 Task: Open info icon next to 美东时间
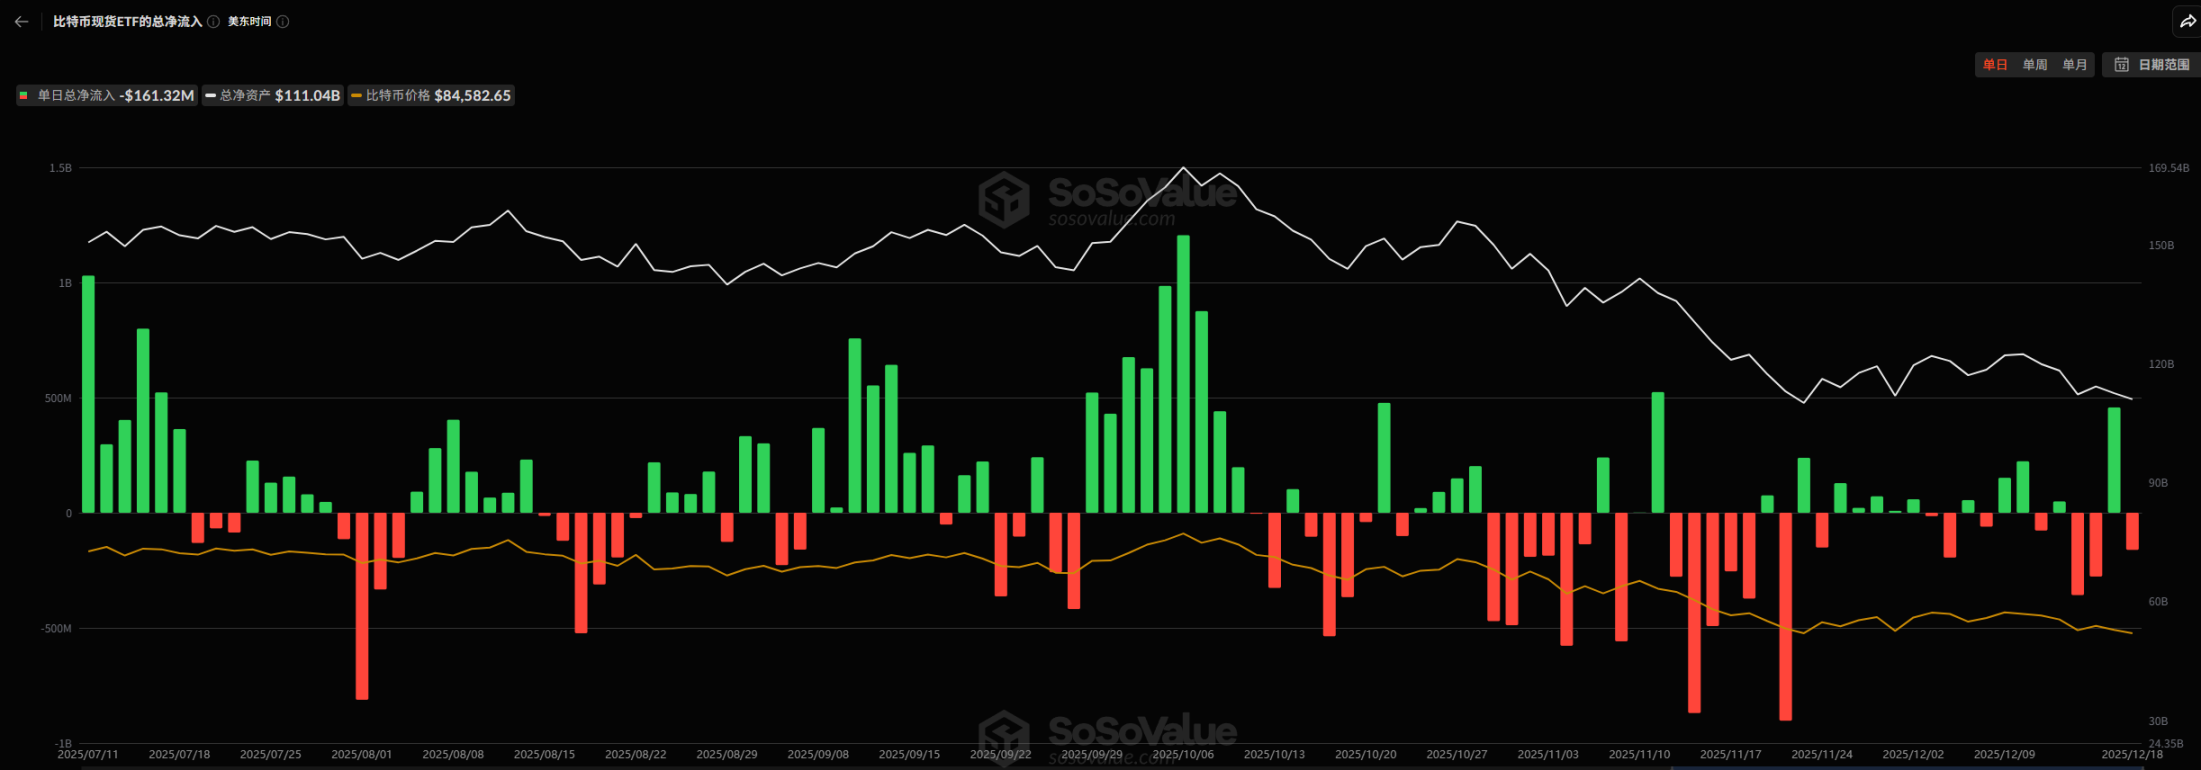click(283, 22)
